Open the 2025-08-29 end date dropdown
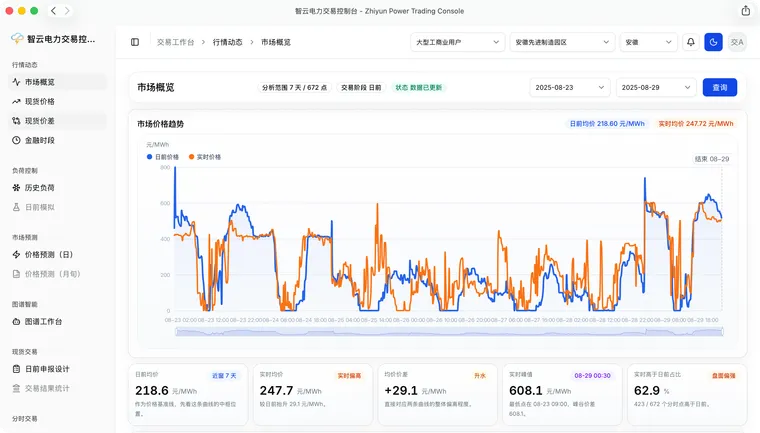Image resolution: width=760 pixels, height=433 pixels. point(656,87)
